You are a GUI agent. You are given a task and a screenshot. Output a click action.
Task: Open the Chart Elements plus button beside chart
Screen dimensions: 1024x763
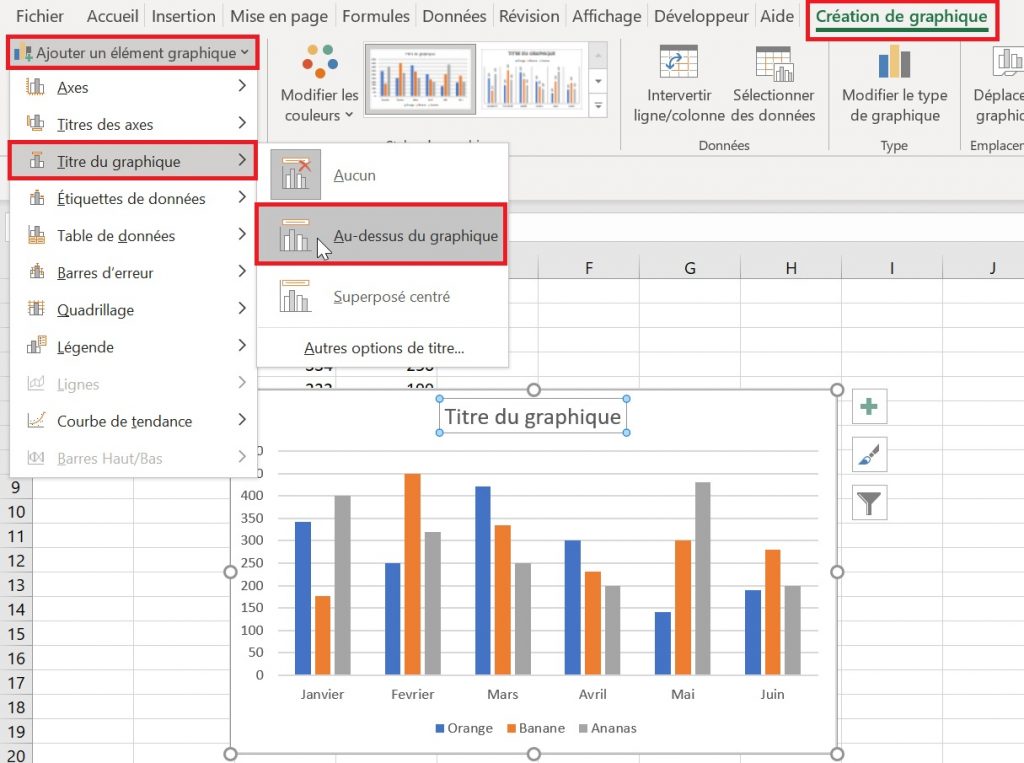(x=869, y=406)
